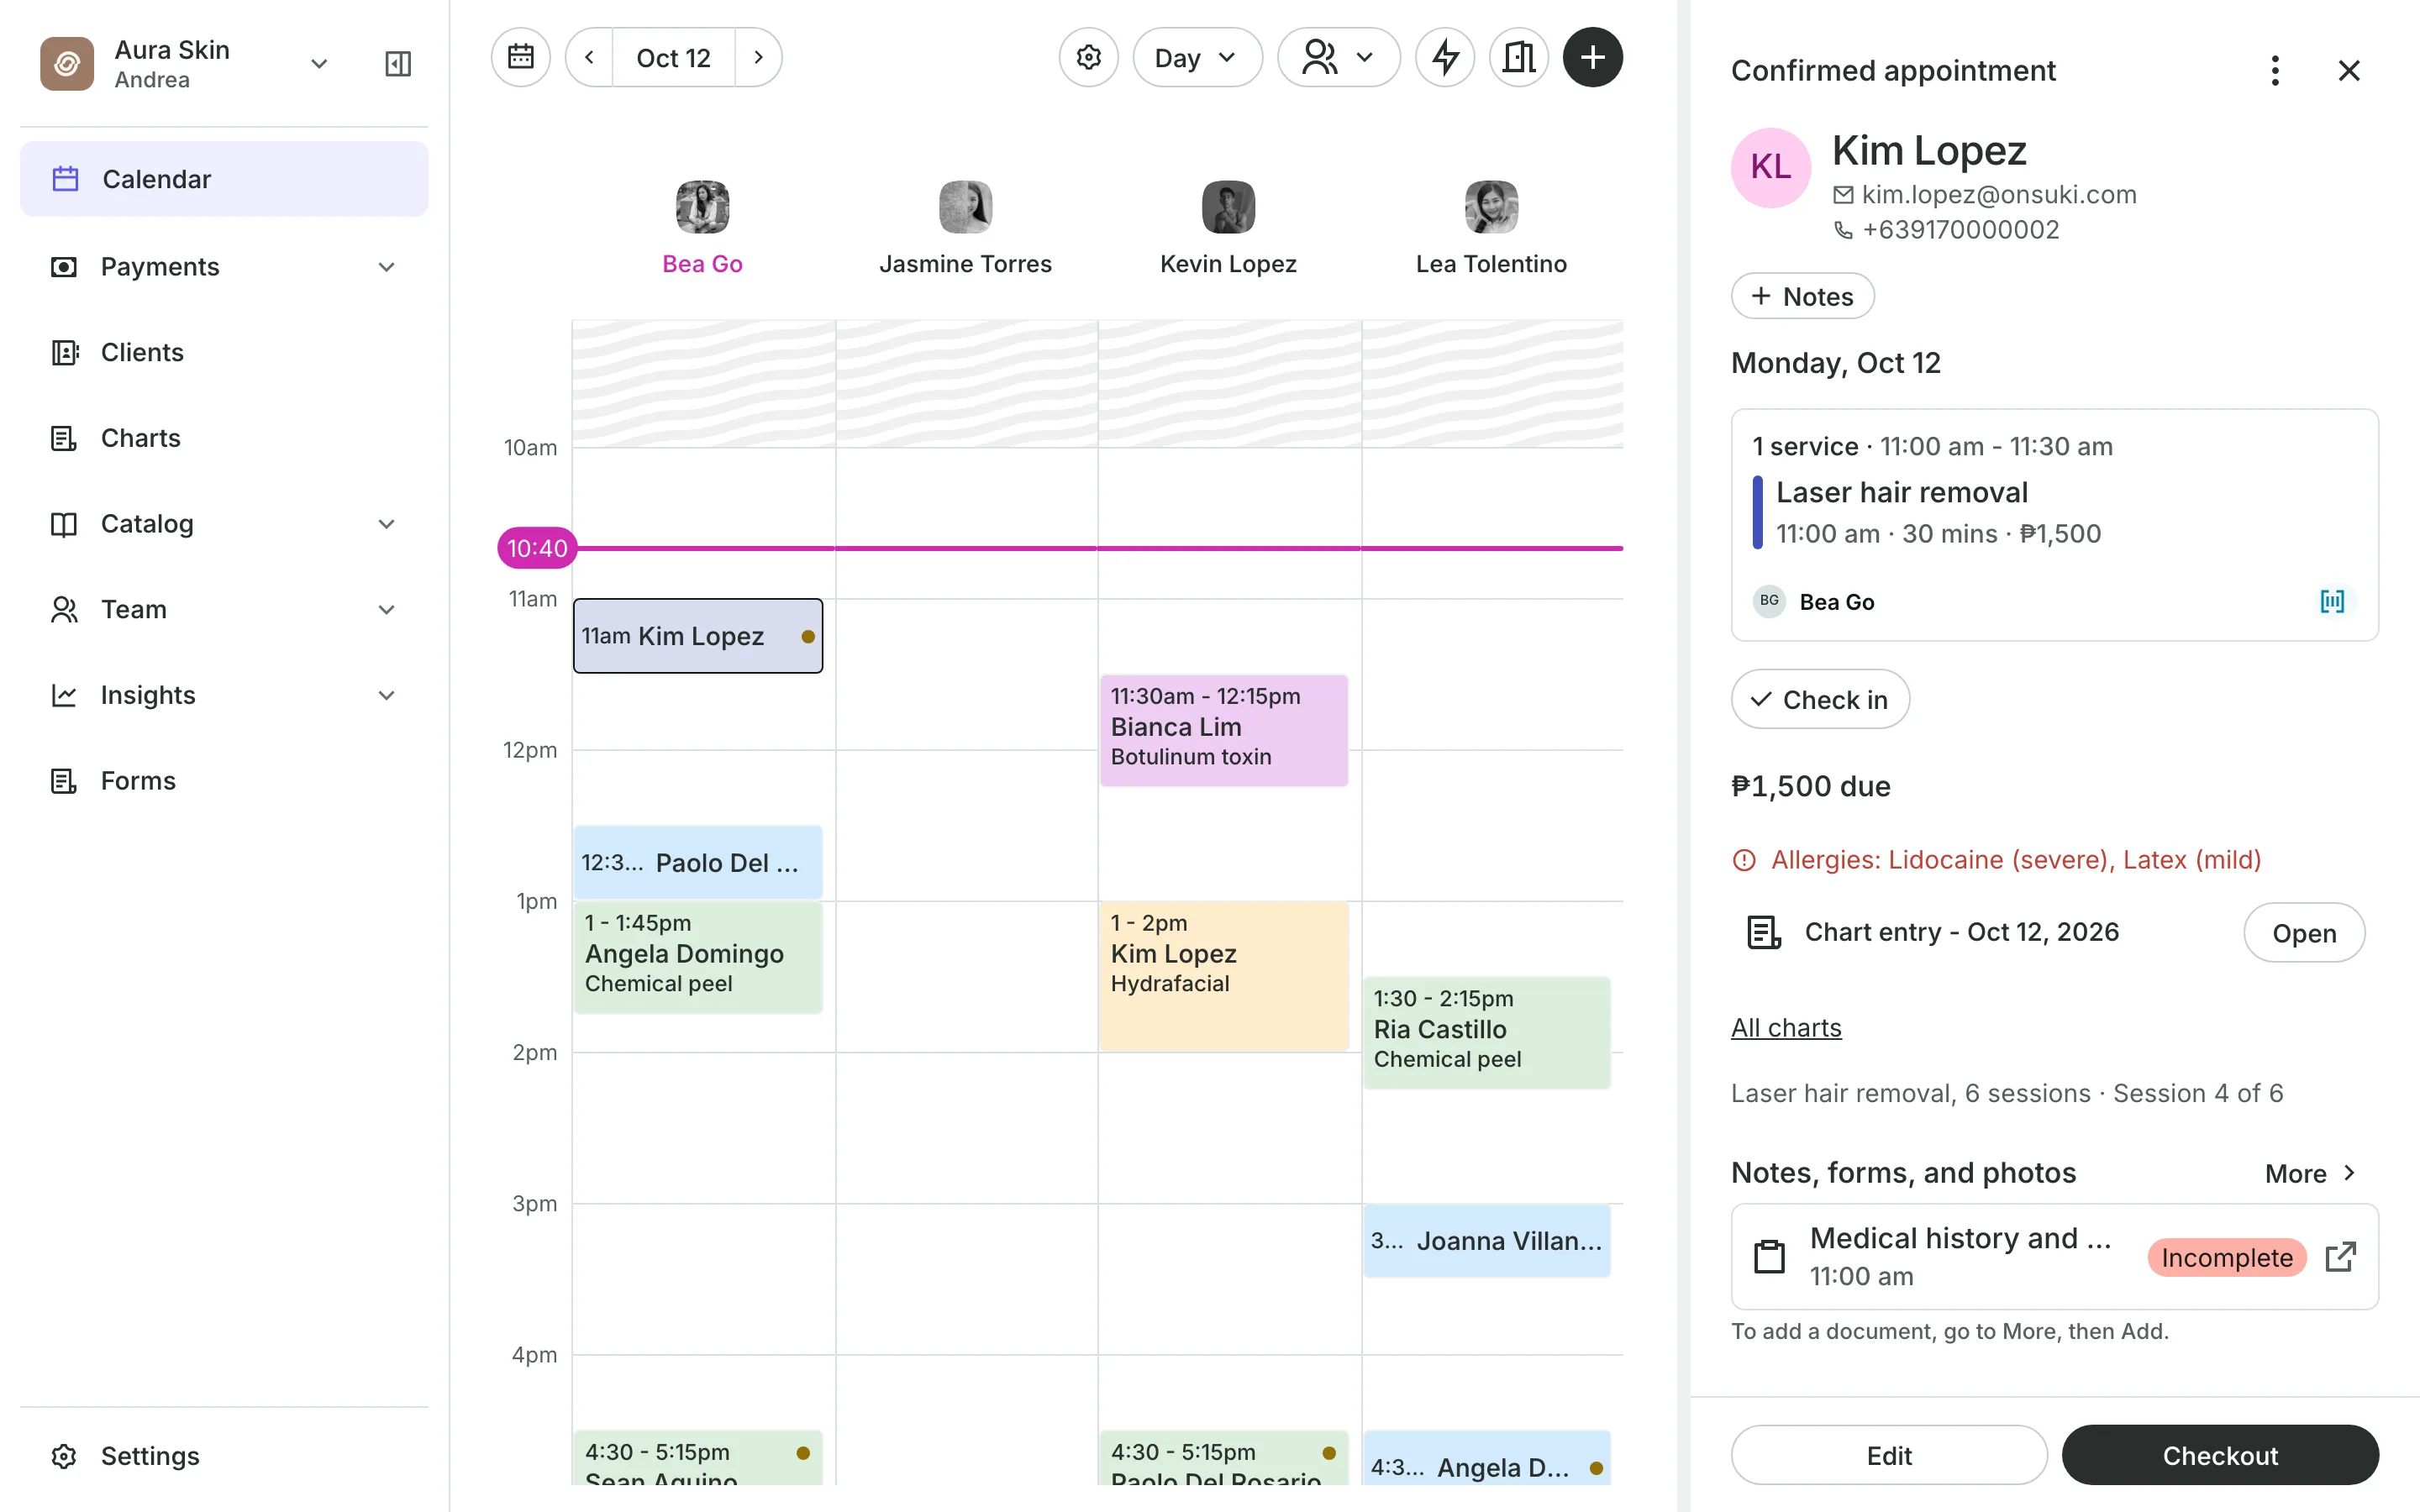Select Calendar in the sidebar

click(224, 179)
